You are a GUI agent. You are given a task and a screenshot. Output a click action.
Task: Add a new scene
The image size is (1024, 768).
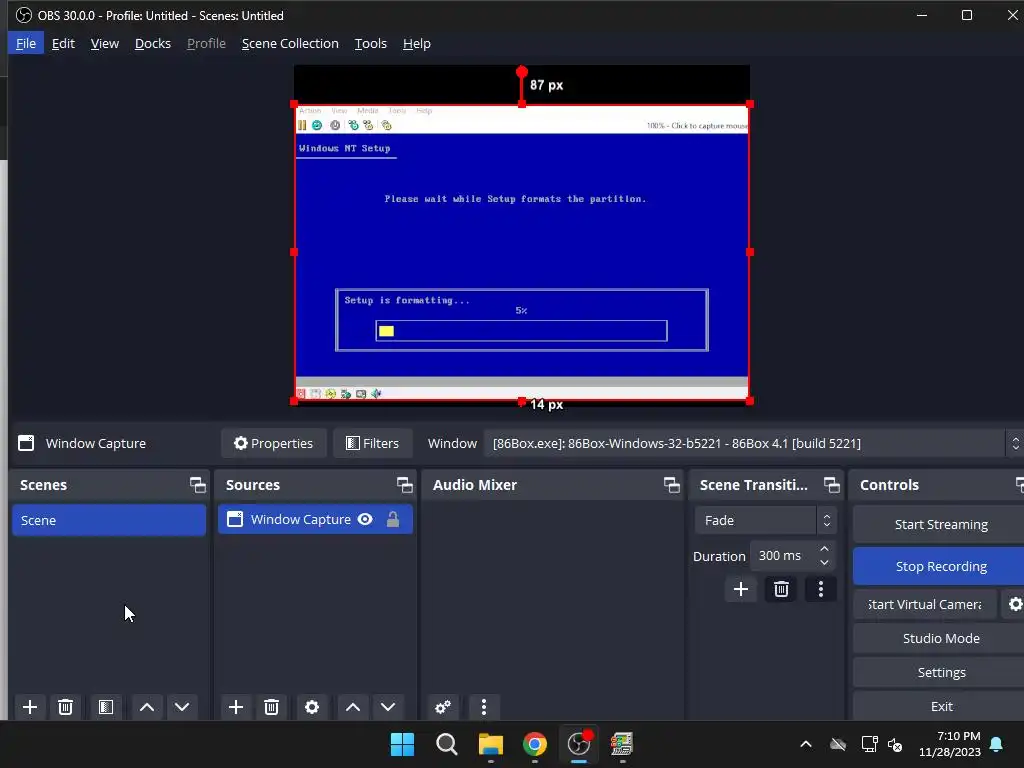coord(29,707)
